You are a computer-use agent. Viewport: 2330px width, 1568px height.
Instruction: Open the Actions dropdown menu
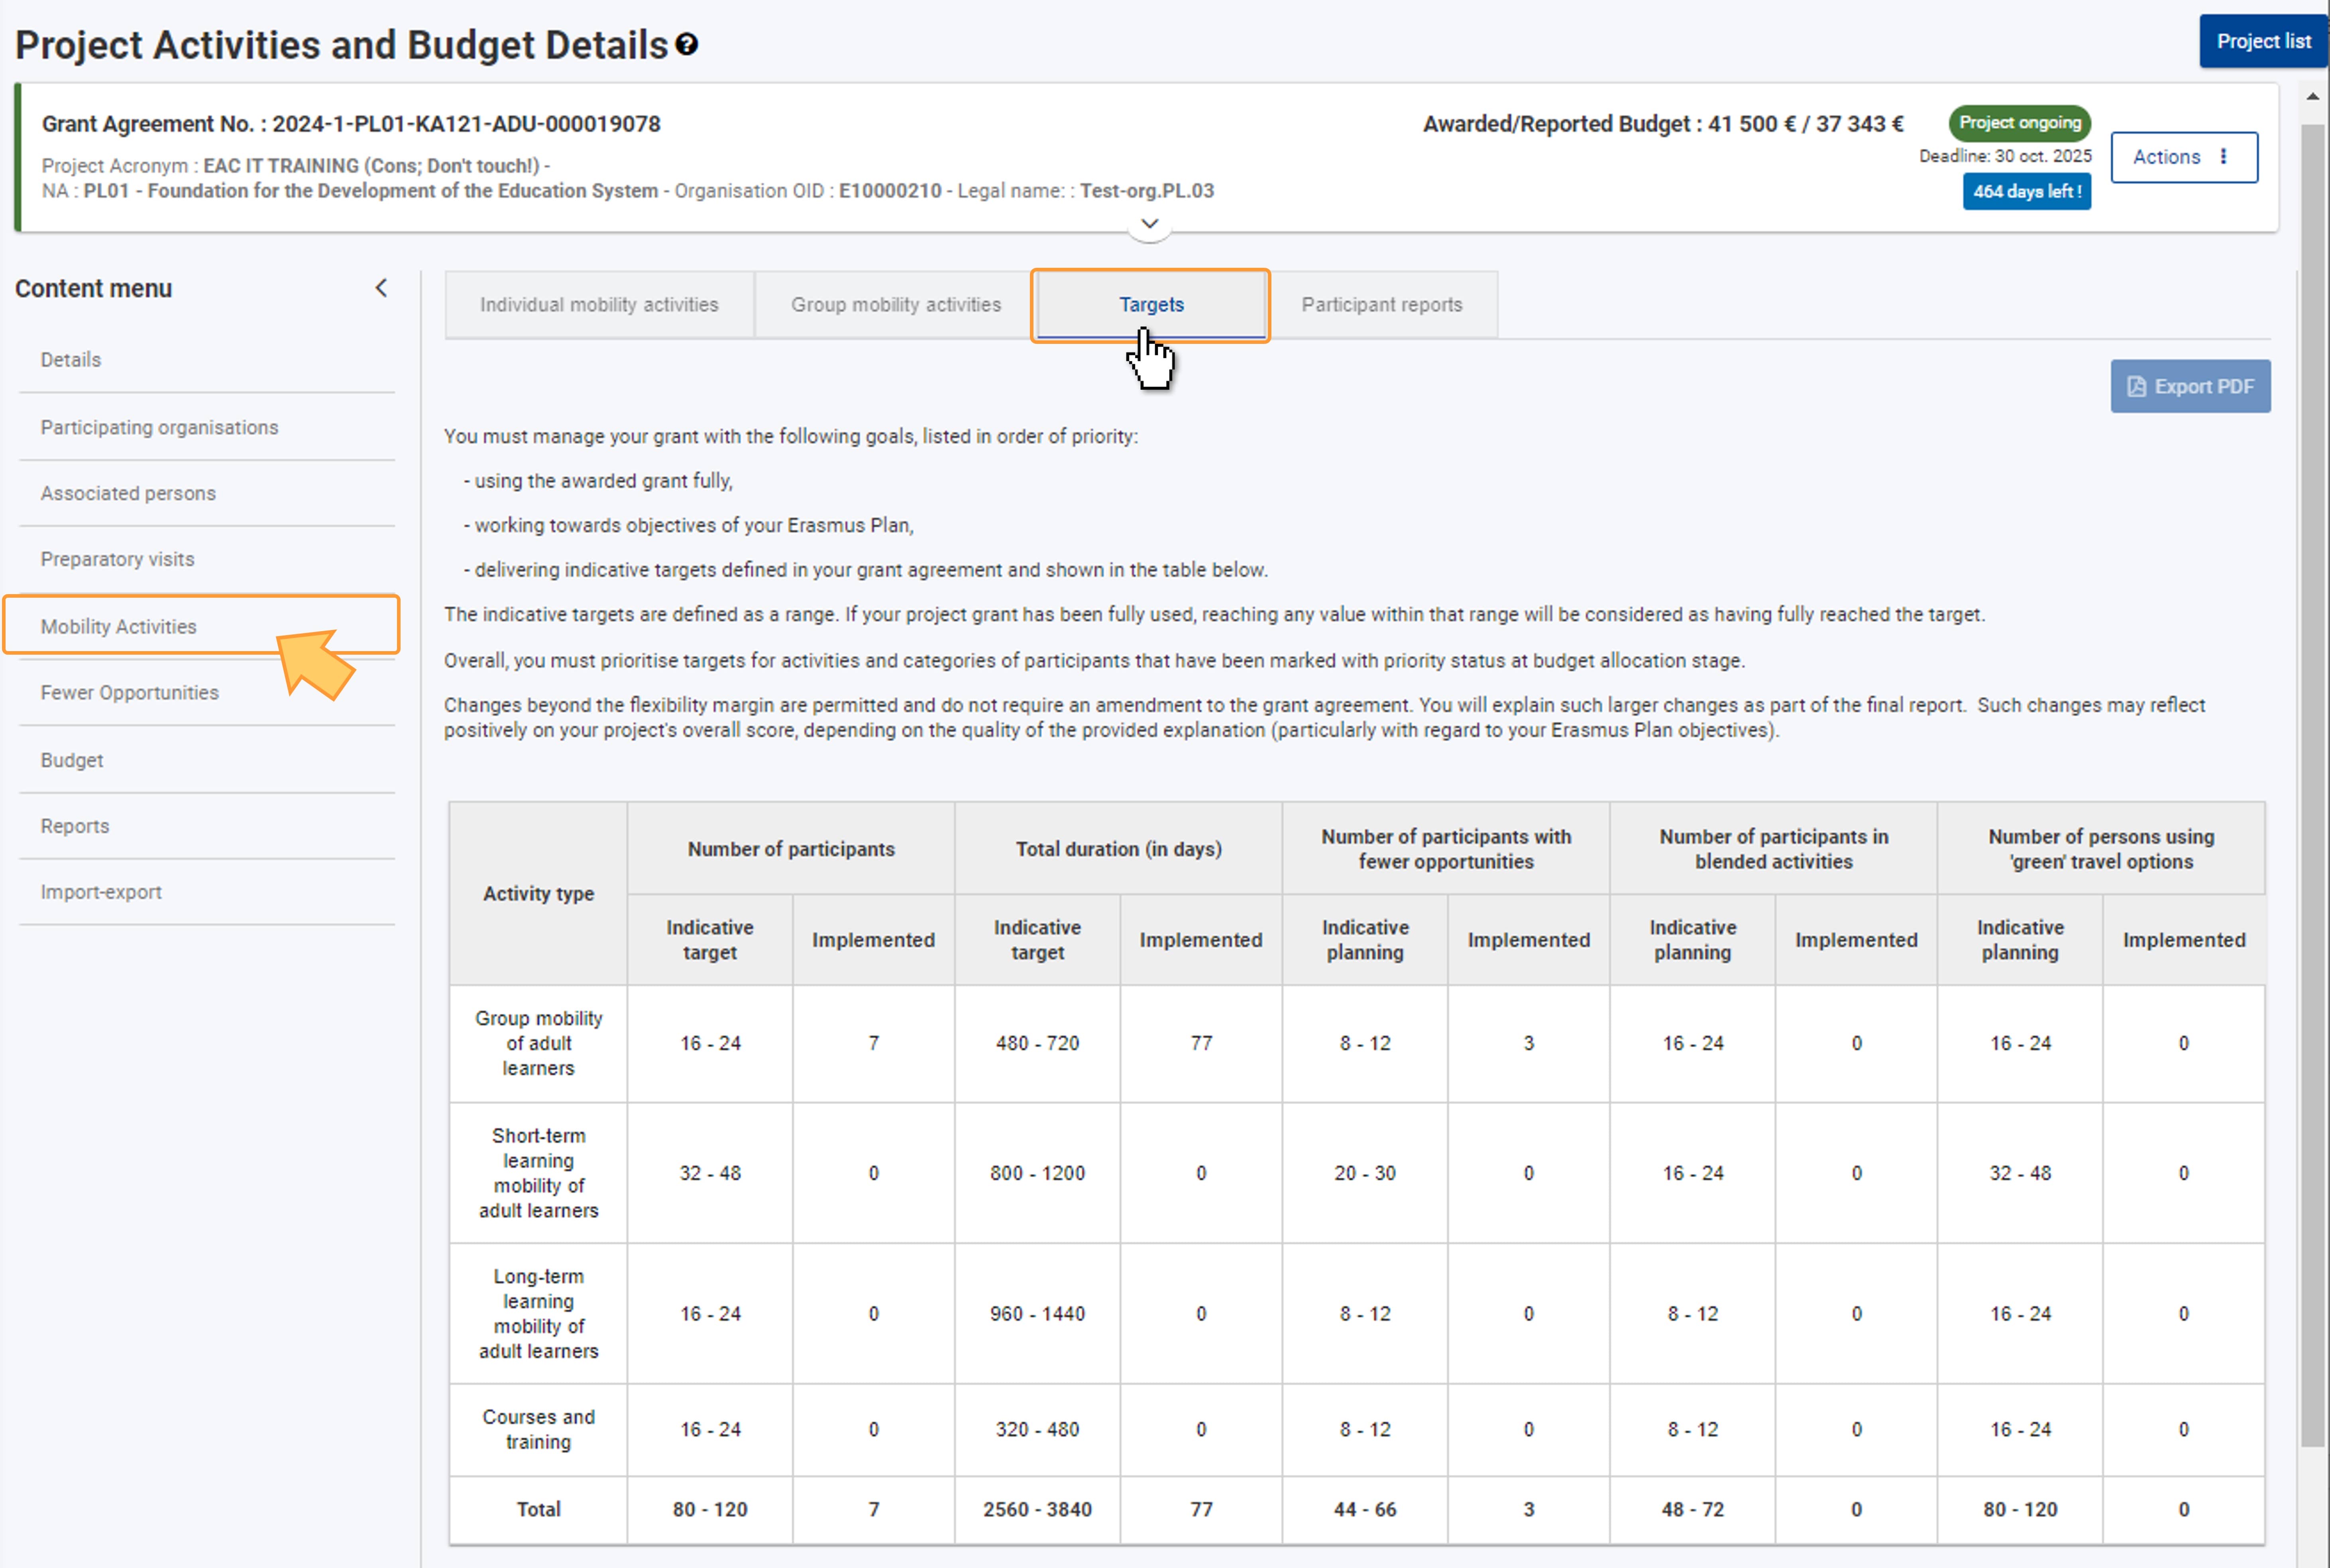[x=2184, y=157]
